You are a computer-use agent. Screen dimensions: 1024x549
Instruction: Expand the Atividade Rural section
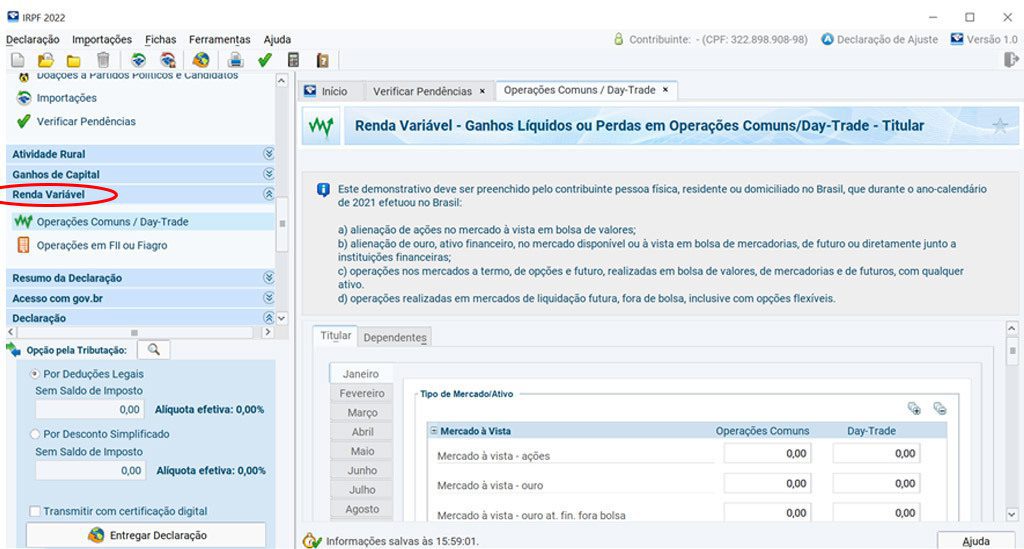[x=268, y=154]
